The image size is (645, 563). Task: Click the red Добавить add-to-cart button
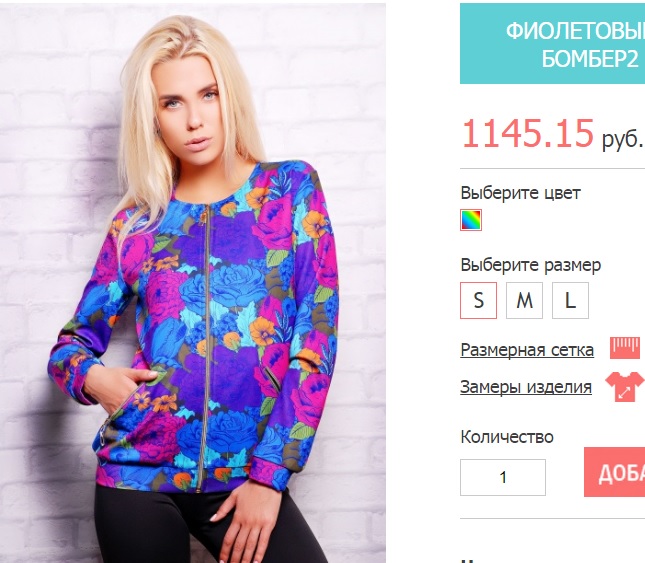(x=615, y=472)
